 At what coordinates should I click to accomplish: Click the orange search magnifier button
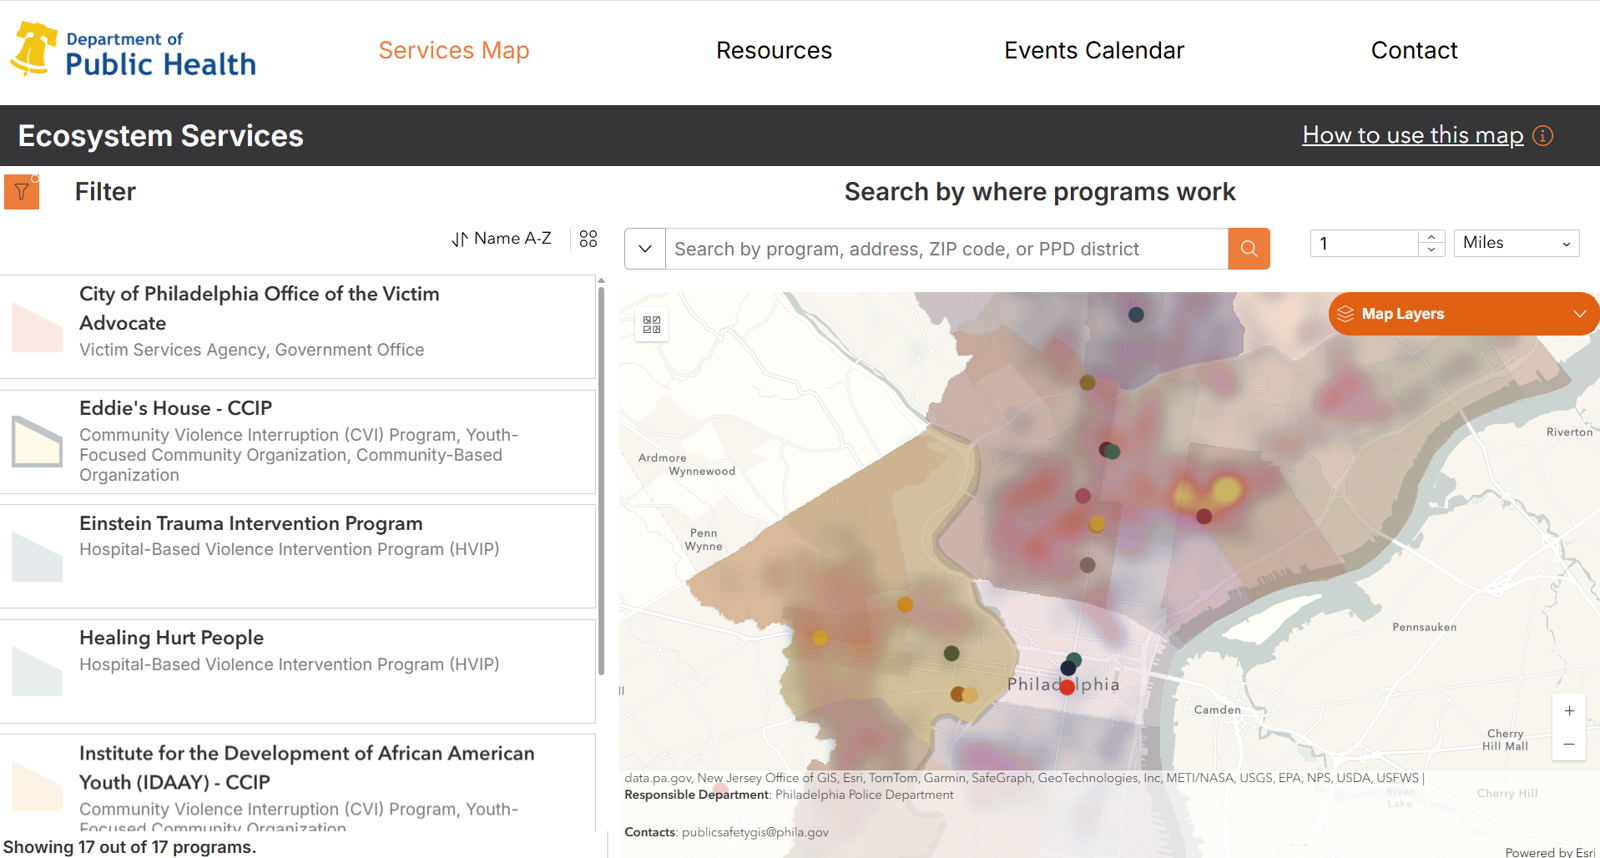click(1249, 249)
